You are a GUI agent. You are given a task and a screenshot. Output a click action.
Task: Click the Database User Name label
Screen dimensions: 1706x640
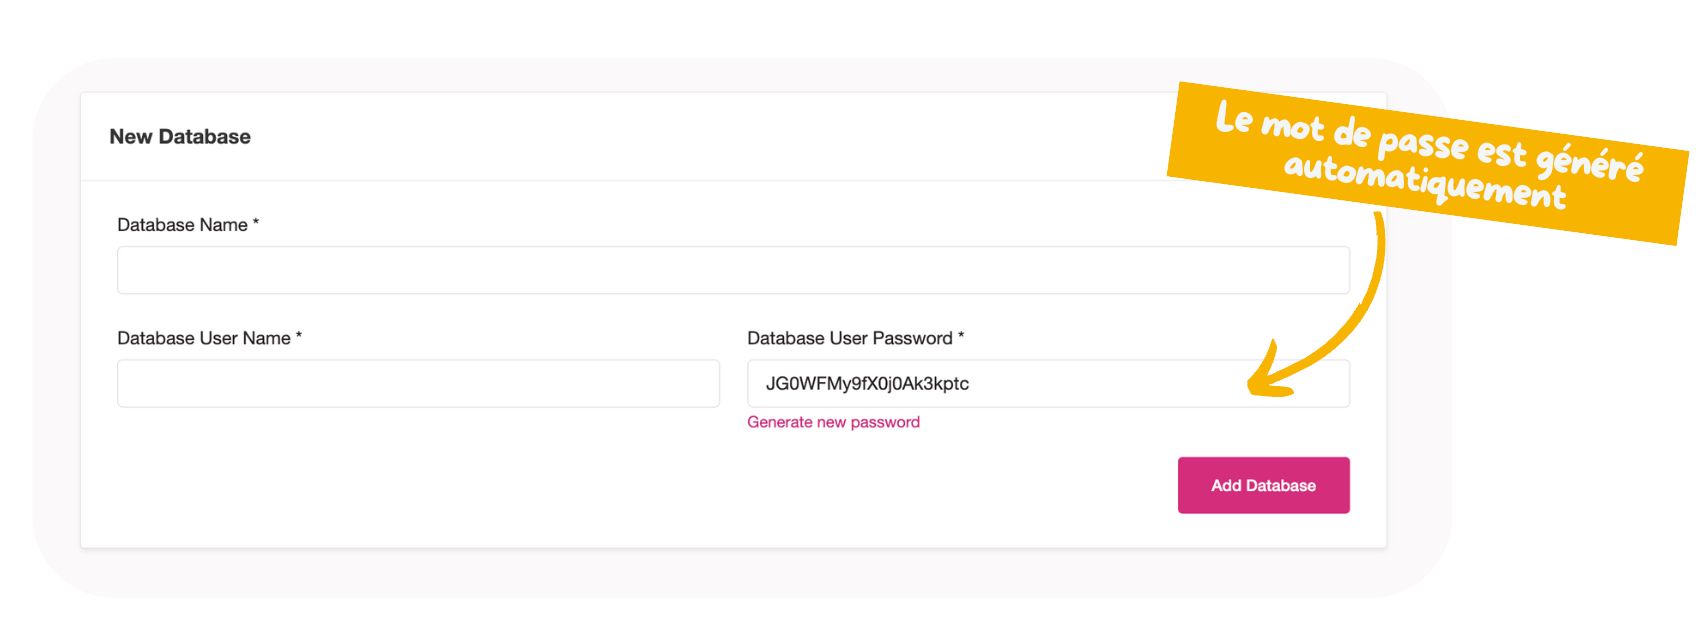203,338
